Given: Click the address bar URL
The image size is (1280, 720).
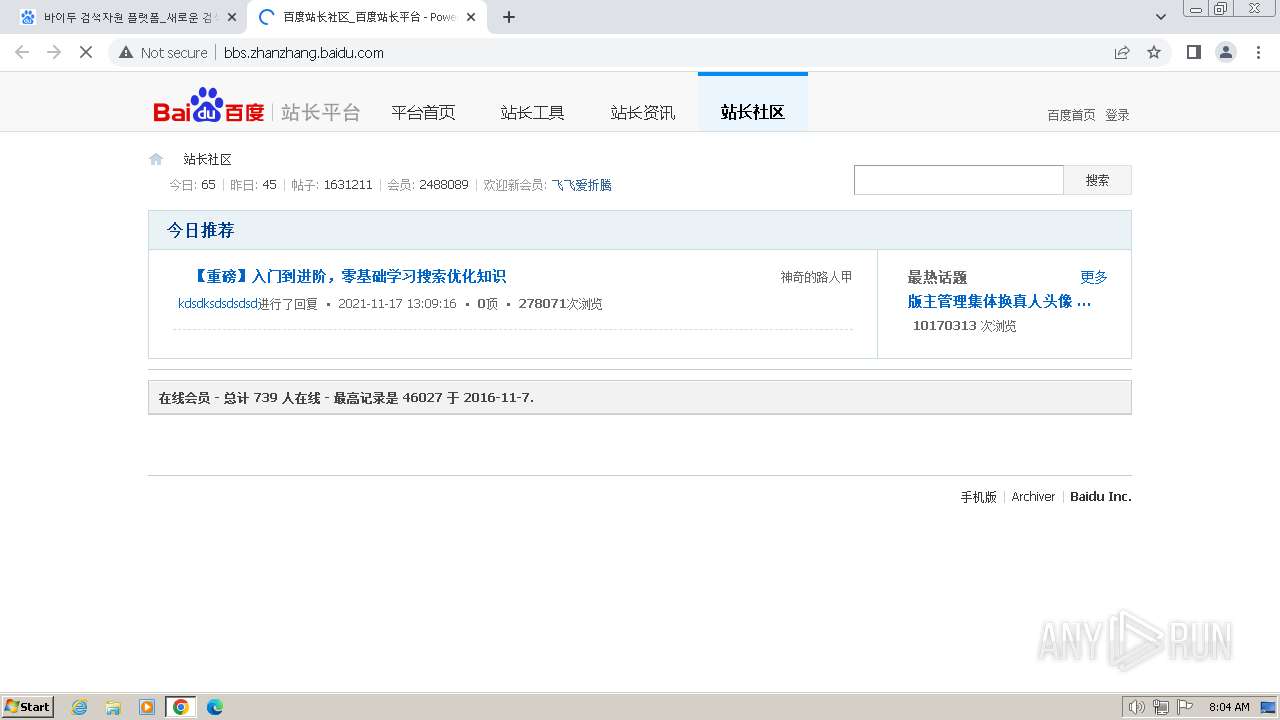Looking at the screenshot, I should click(x=304, y=52).
